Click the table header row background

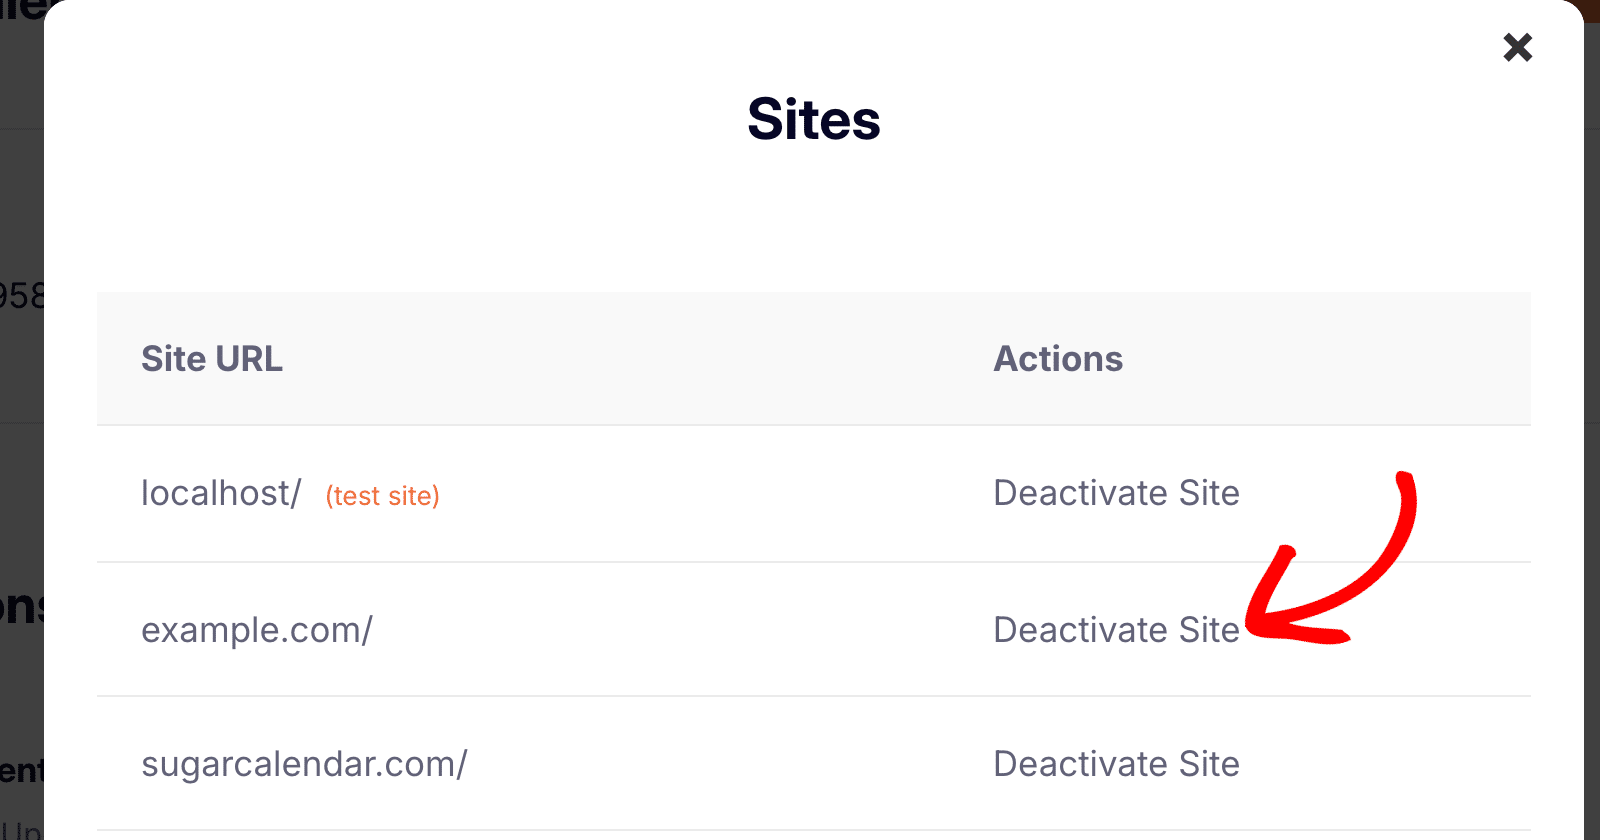[x=700, y=359]
